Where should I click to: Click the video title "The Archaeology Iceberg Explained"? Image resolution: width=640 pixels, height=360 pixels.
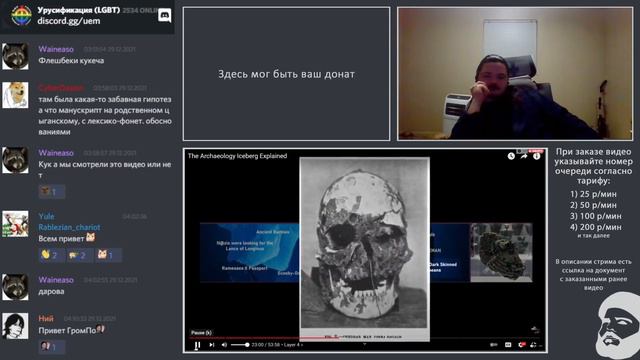pos(237,156)
